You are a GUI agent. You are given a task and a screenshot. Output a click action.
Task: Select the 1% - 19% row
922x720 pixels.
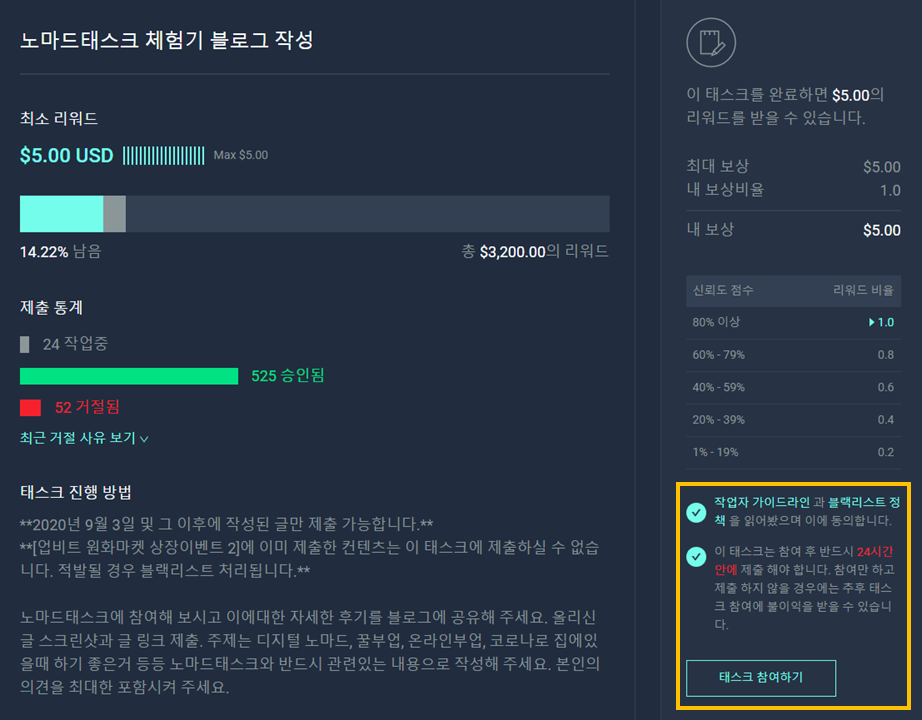(793, 452)
